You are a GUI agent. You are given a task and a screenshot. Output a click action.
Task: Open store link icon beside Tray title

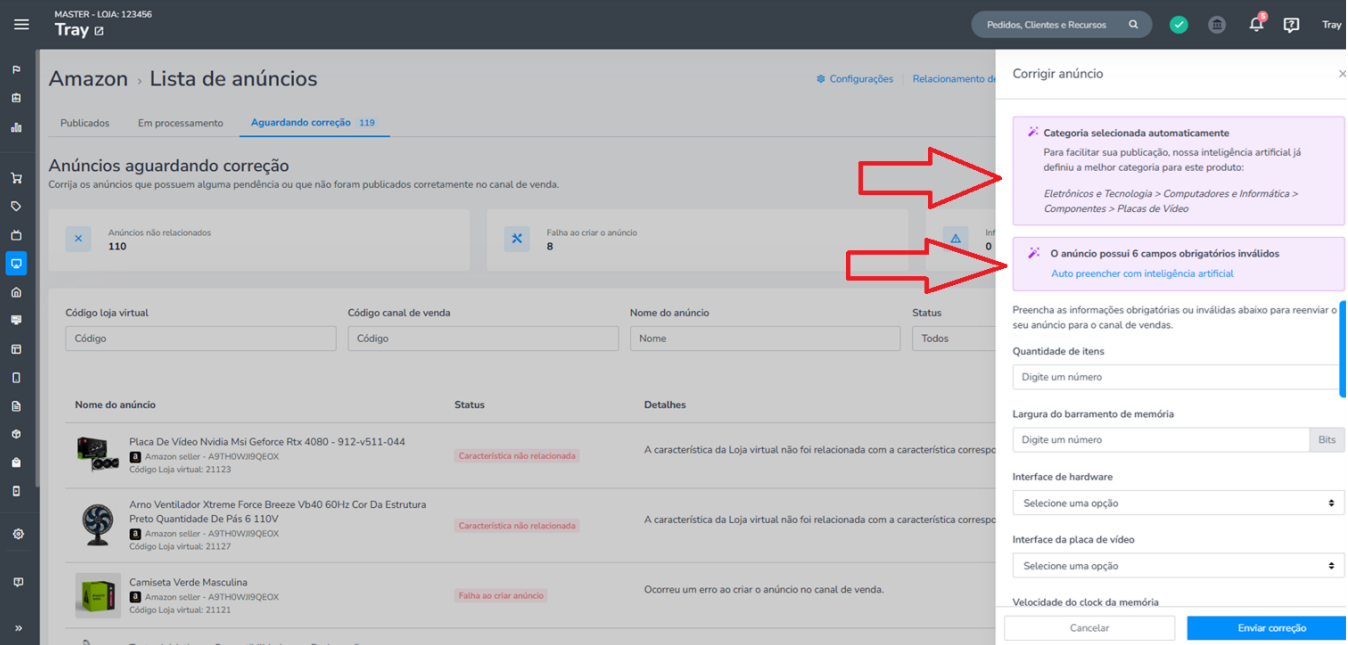tap(98, 31)
